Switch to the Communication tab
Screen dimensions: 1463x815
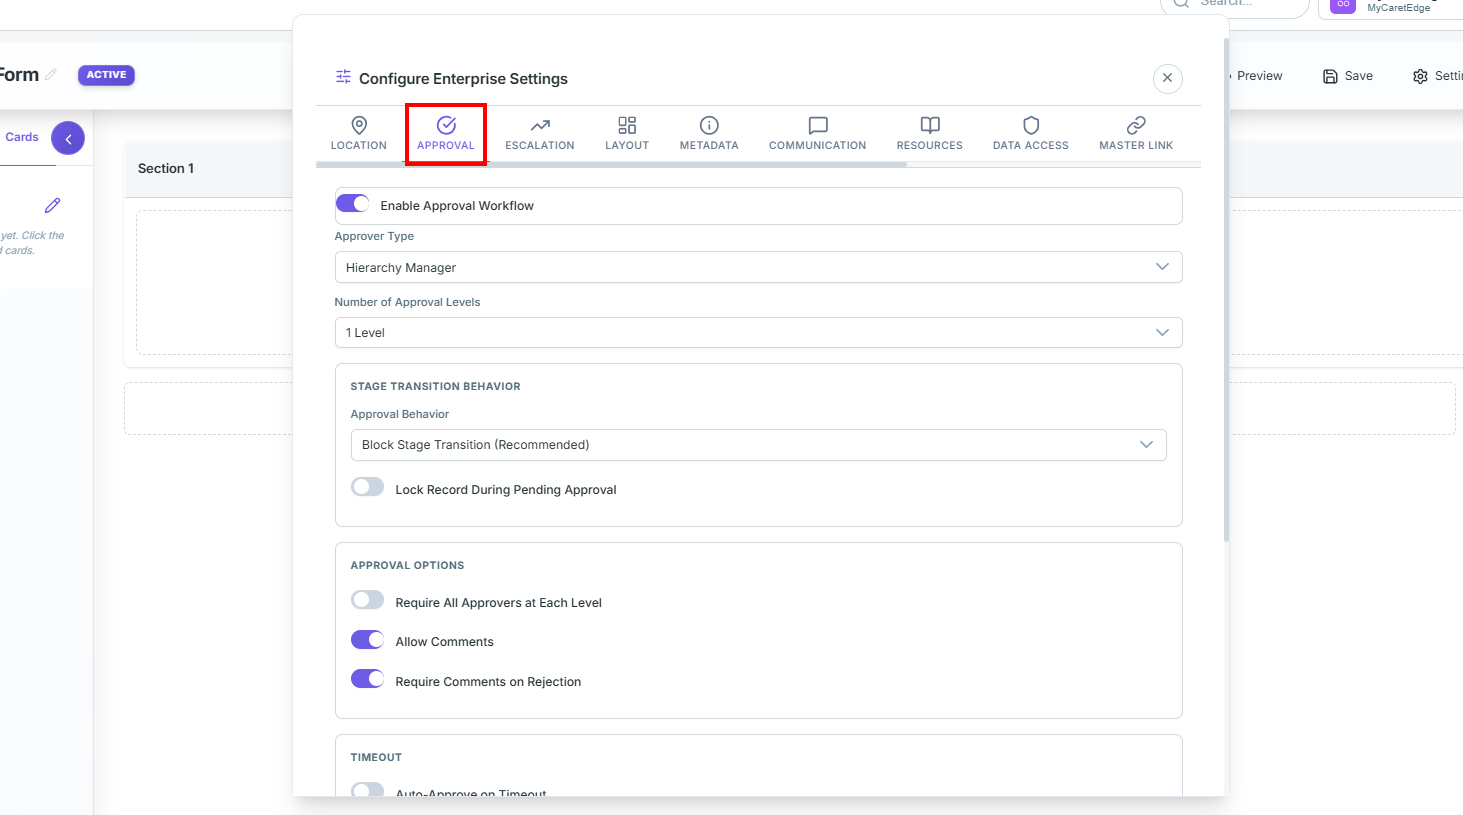tap(818, 134)
